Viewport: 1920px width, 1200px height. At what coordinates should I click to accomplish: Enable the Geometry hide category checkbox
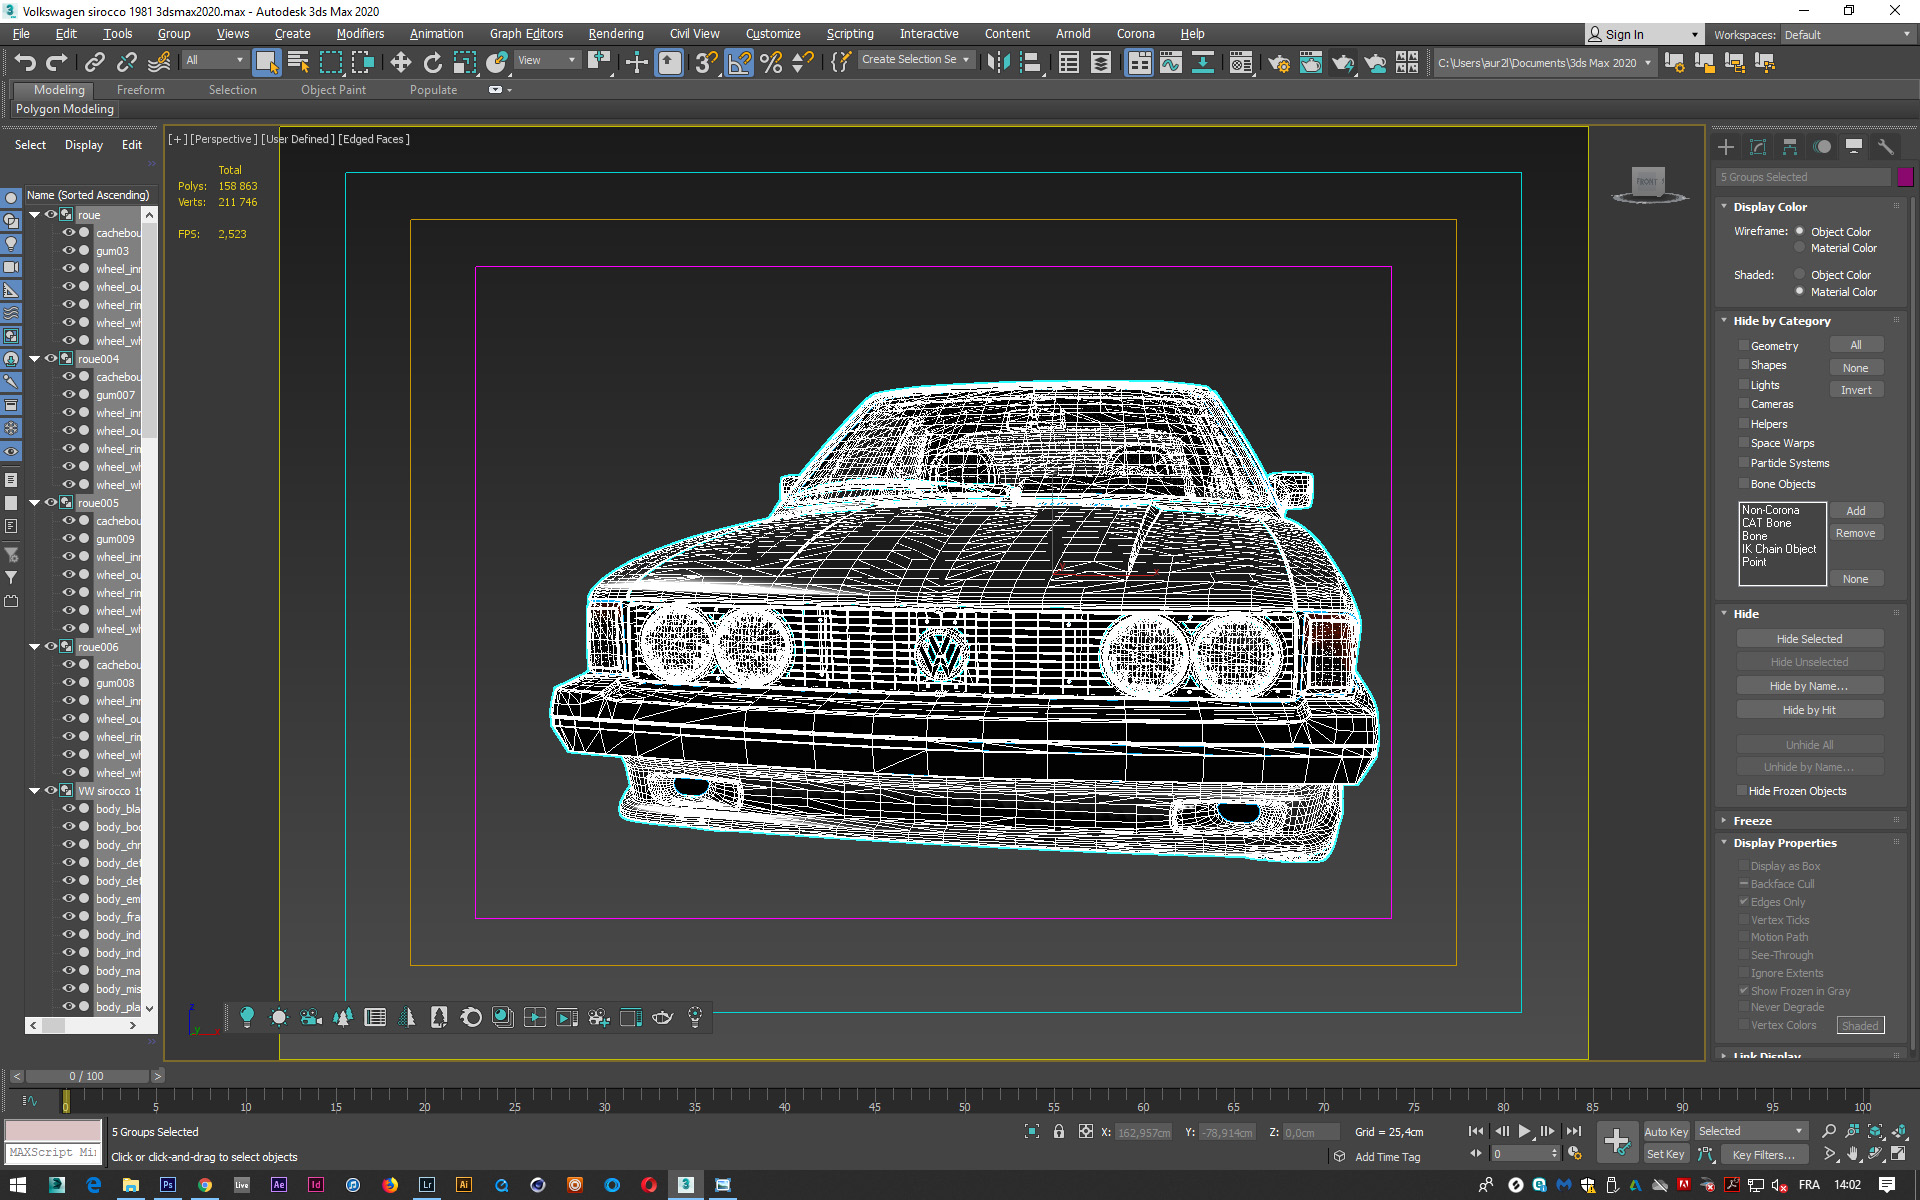coord(1744,346)
